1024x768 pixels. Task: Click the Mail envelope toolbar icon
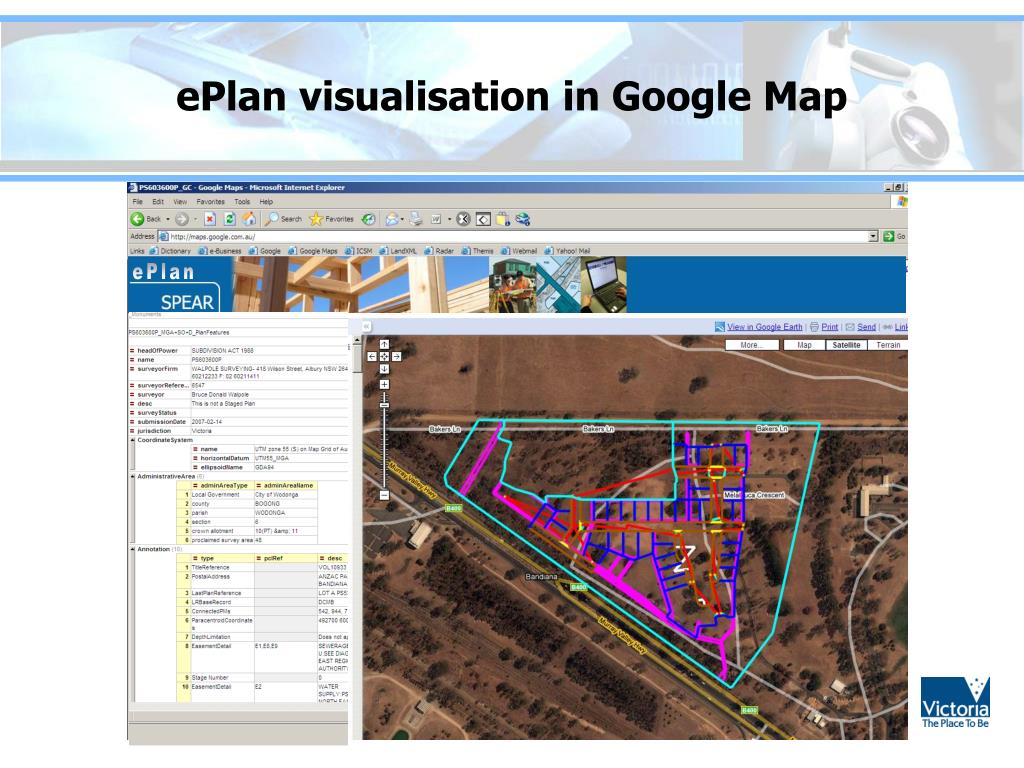[x=392, y=219]
